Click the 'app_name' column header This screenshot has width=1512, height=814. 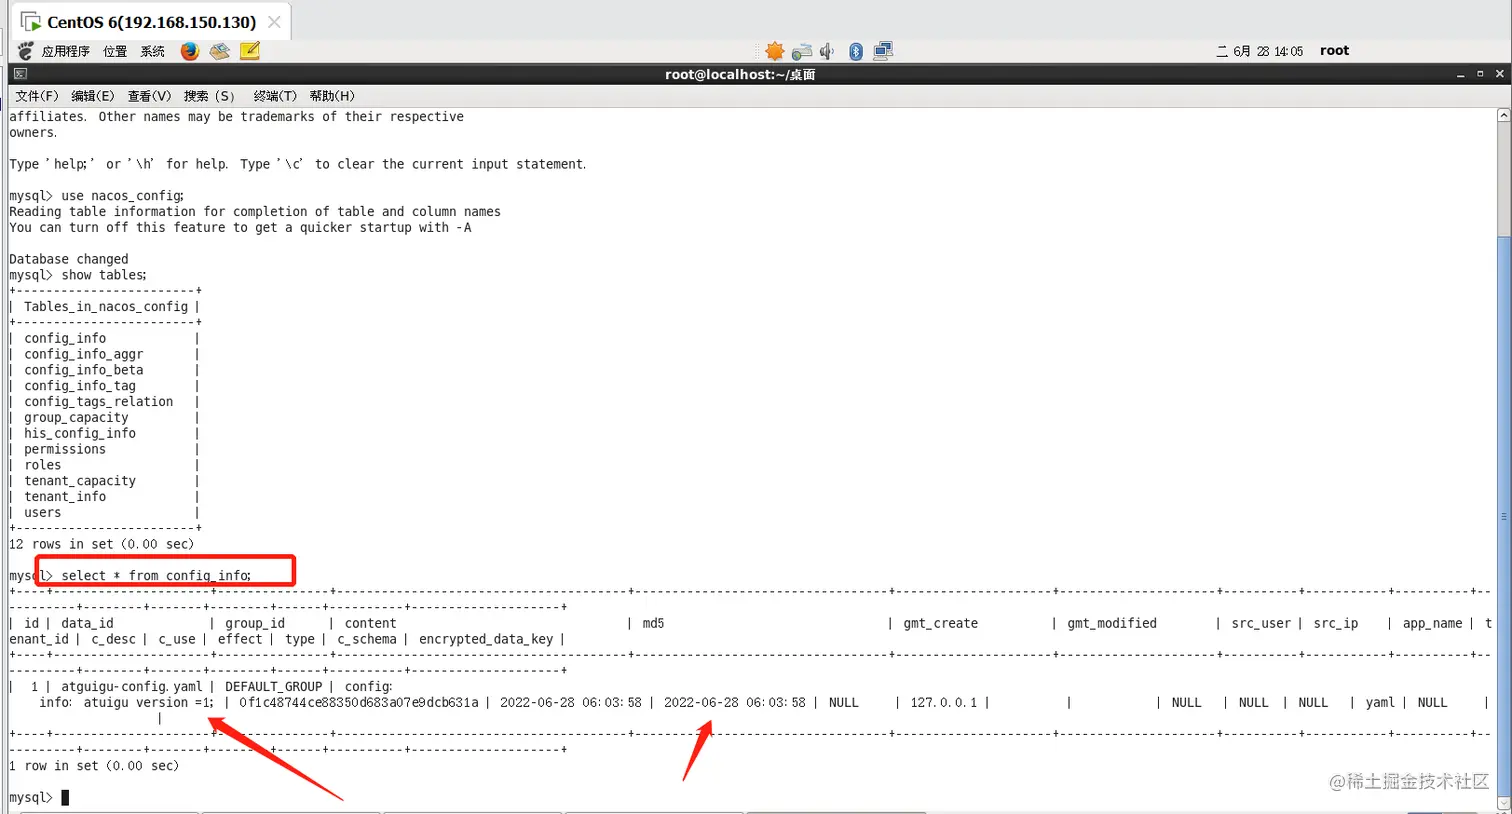[1432, 624]
